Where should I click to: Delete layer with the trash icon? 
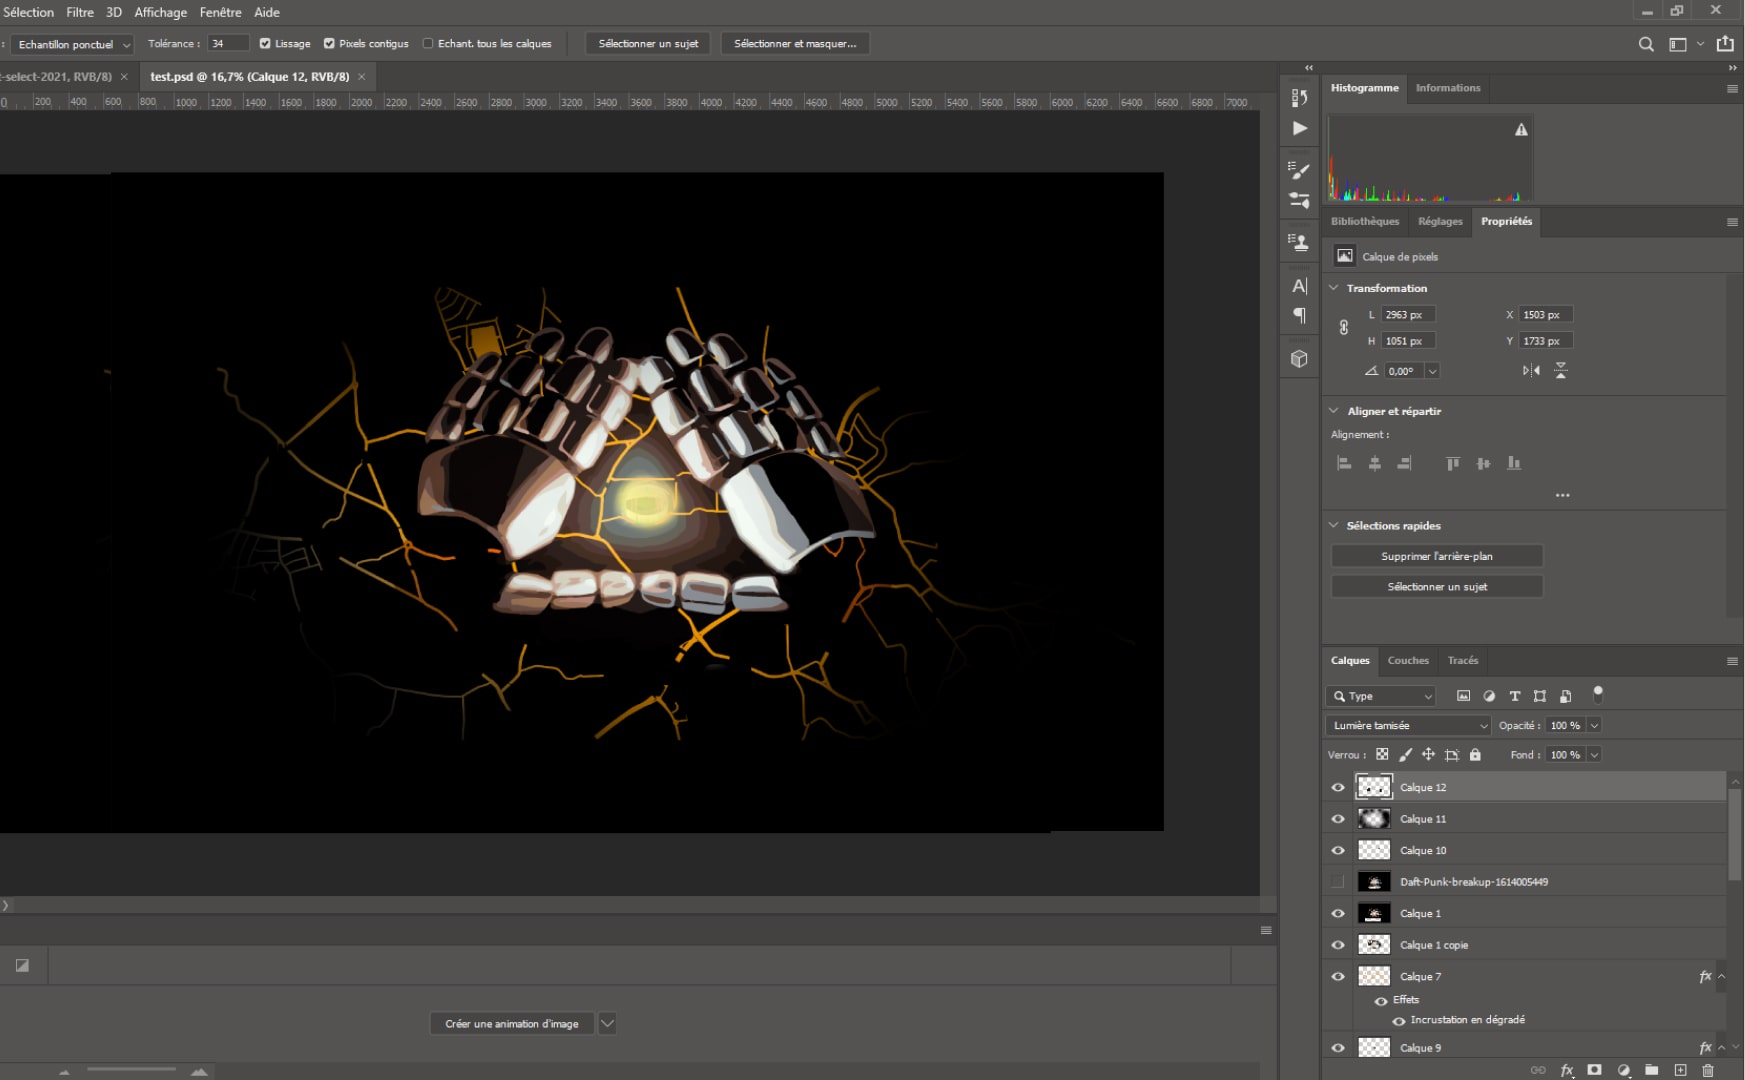[x=1708, y=1070]
